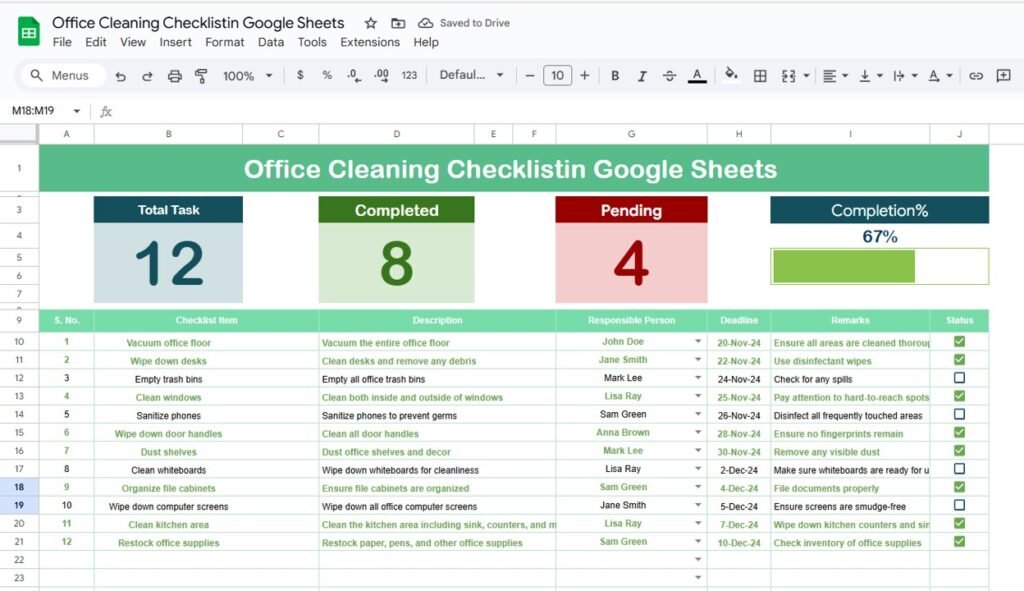Open the Extensions menu
This screenshot has width=1024, height=591.
[369, 42]
